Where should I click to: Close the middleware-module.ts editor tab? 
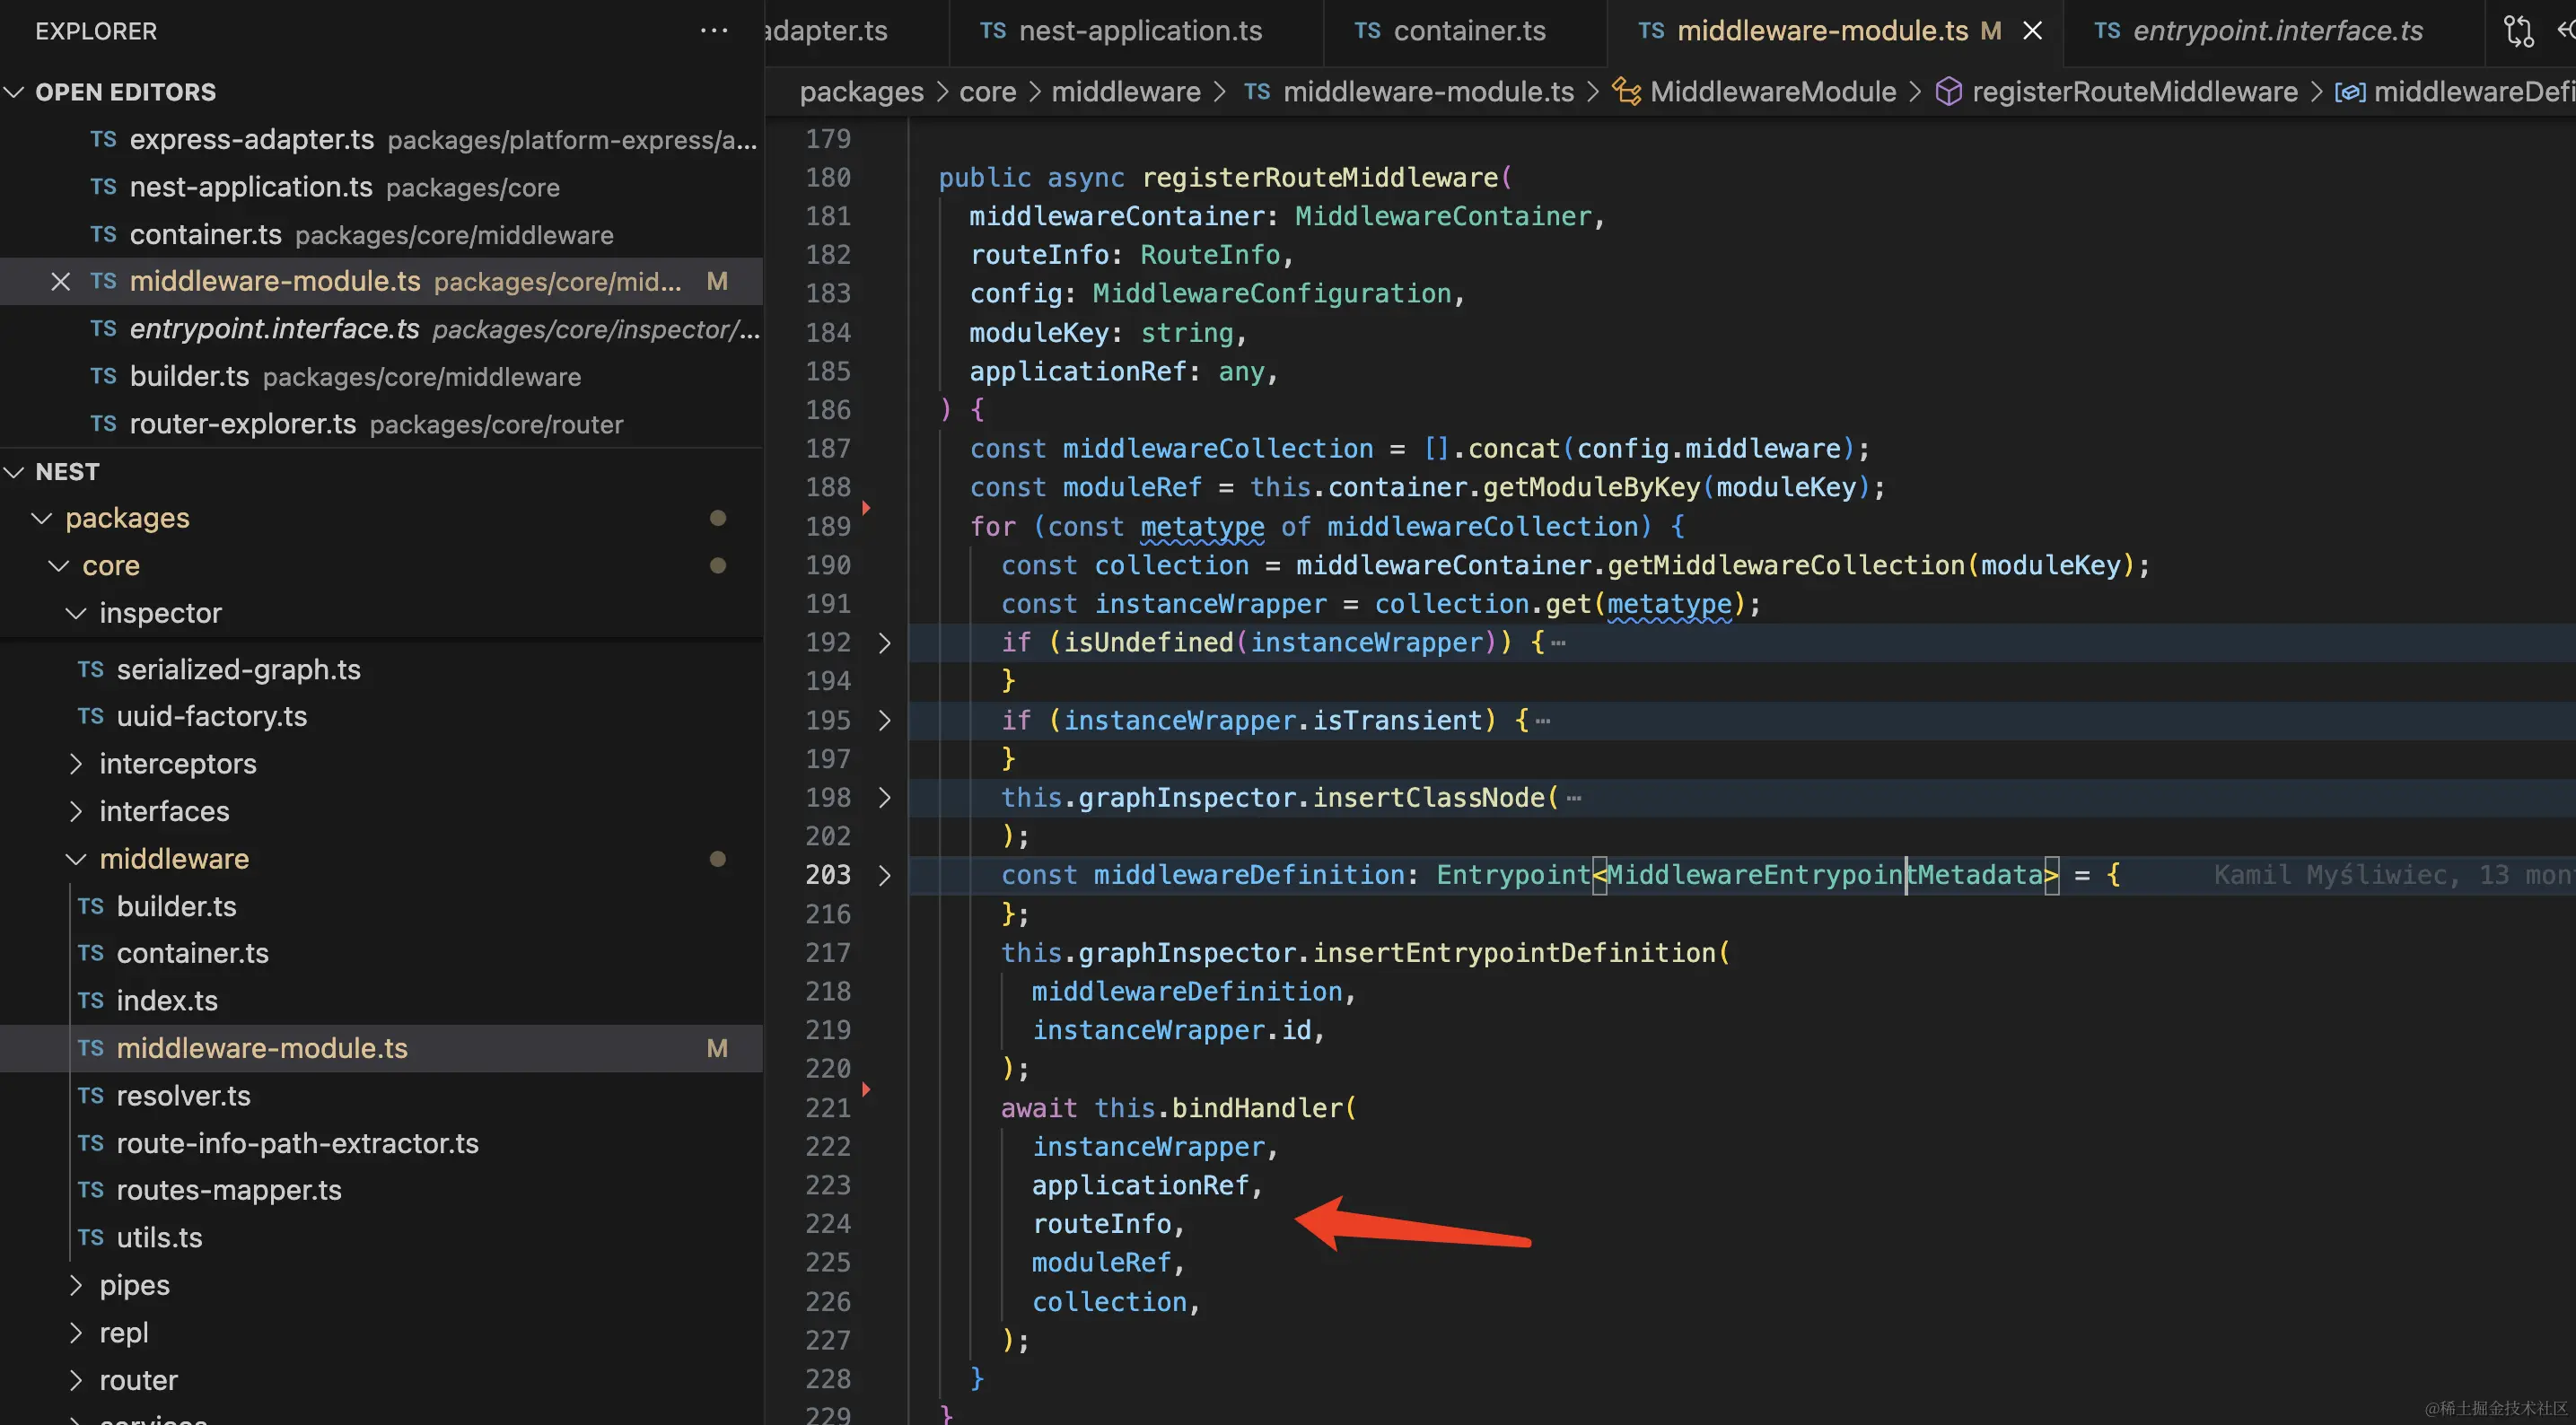[2032, 31]
